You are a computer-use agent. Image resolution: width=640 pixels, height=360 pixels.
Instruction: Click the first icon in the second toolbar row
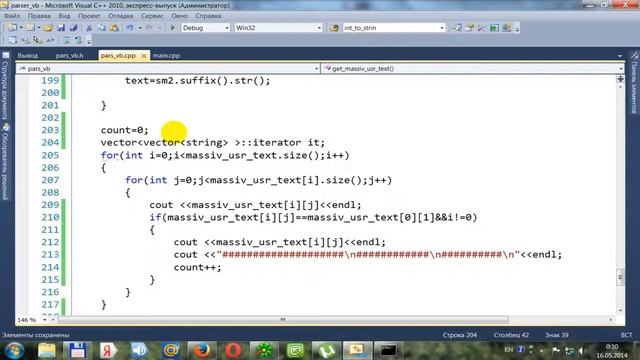click(x=12, y=40)
